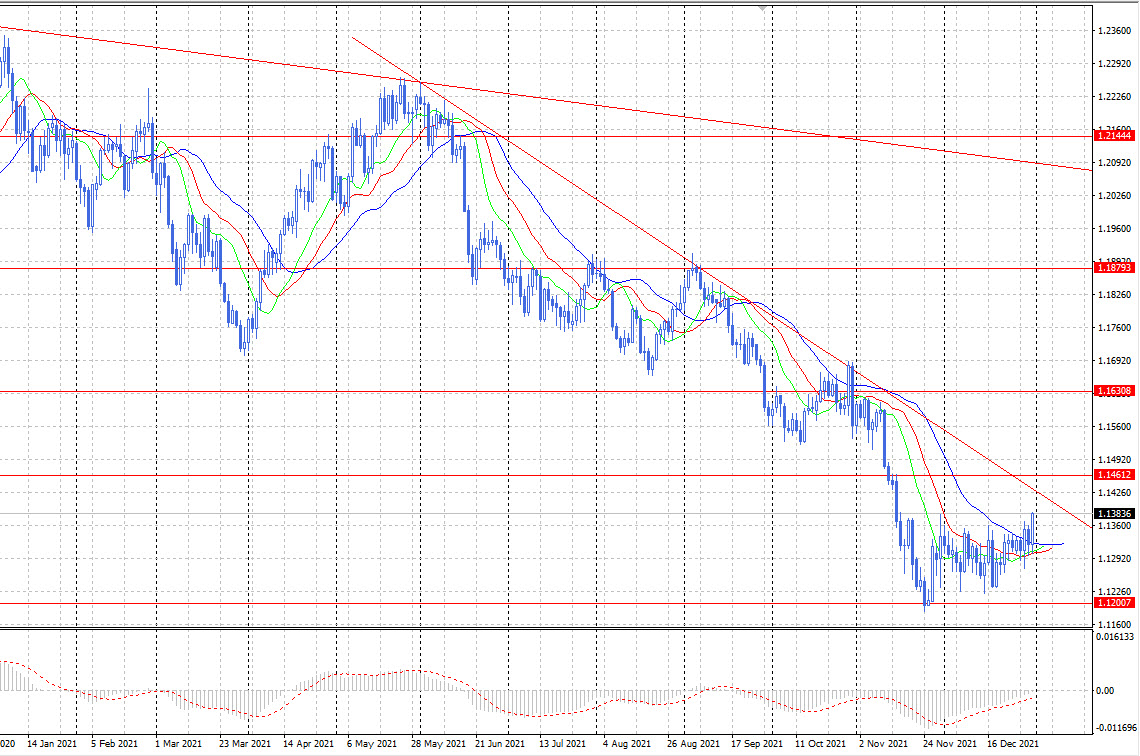This screenshot has width=1140, height=756.
Task: Click the red 1.16308 price level label
Action: pyautogui.click(x=1114, y=391)
